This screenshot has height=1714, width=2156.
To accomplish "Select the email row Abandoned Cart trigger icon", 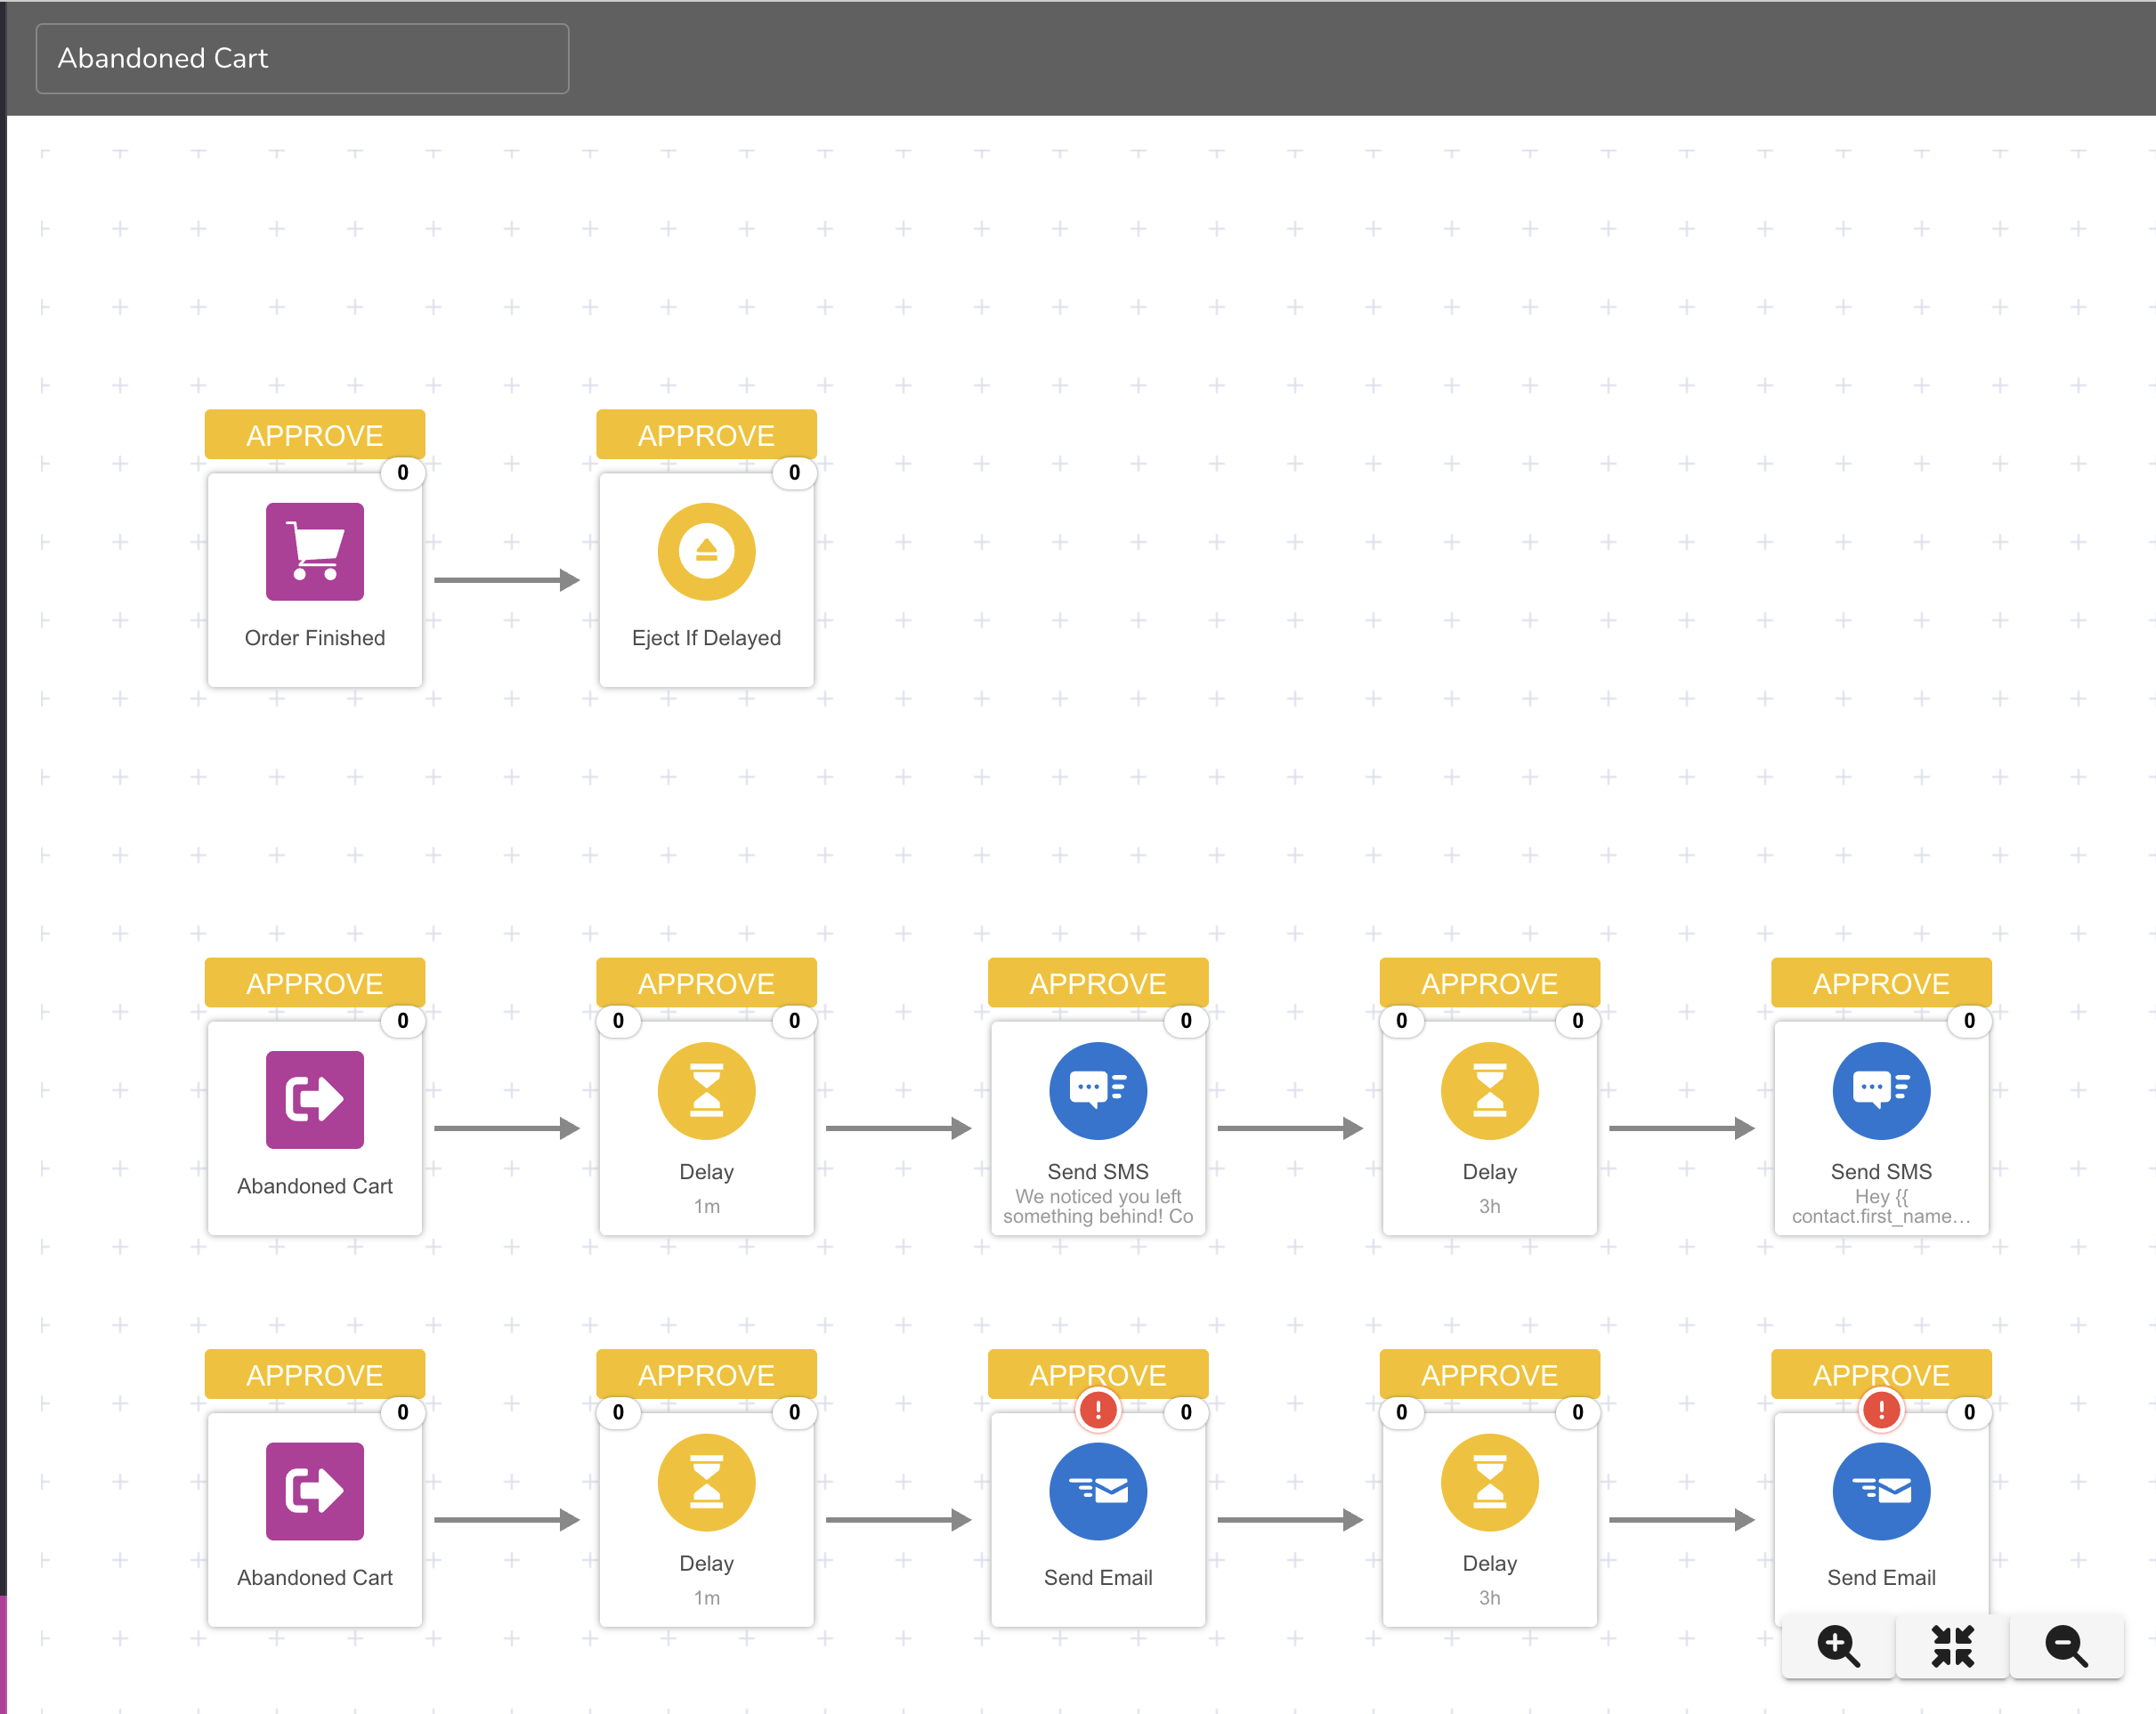I will [x=314, y=1490].
